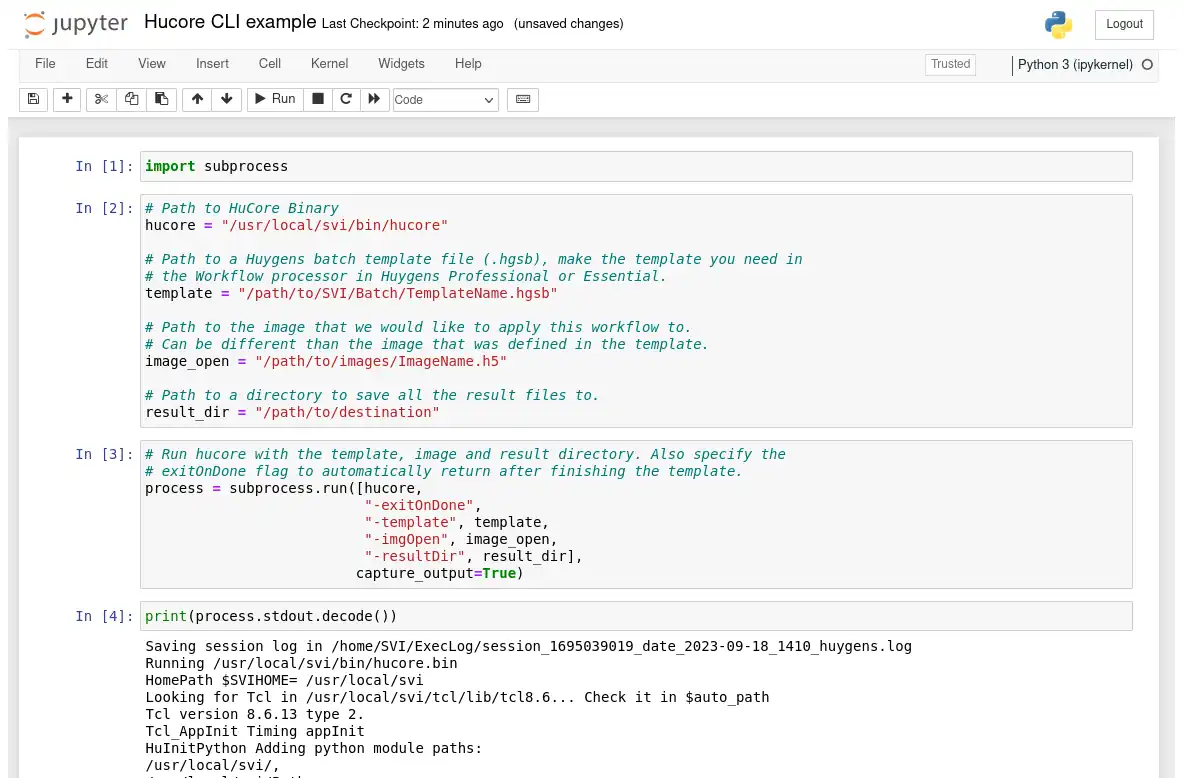
Task: Click into the import subprocess cell
Action: (636, 166)
